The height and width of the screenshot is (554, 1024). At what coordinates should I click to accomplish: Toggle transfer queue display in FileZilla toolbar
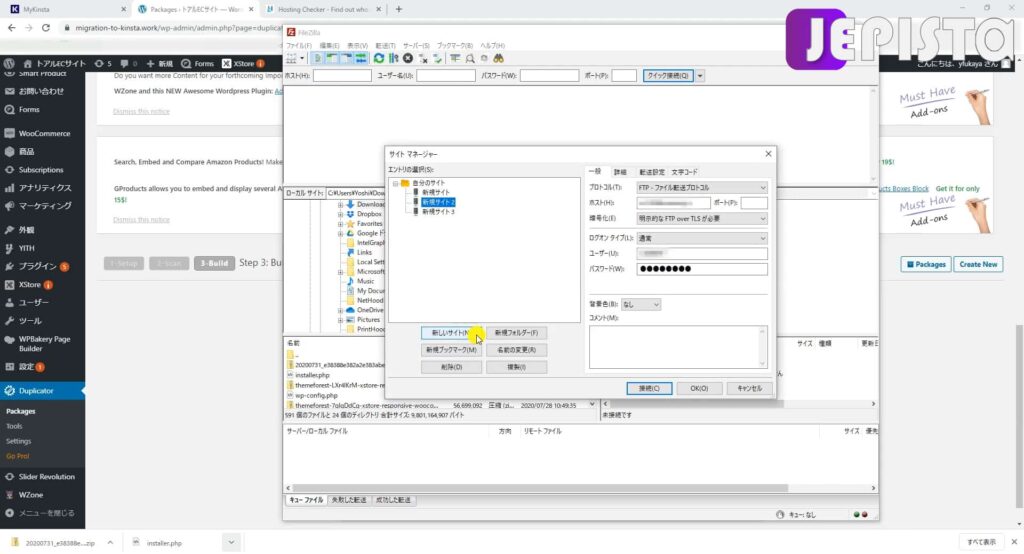click(360, 59)
